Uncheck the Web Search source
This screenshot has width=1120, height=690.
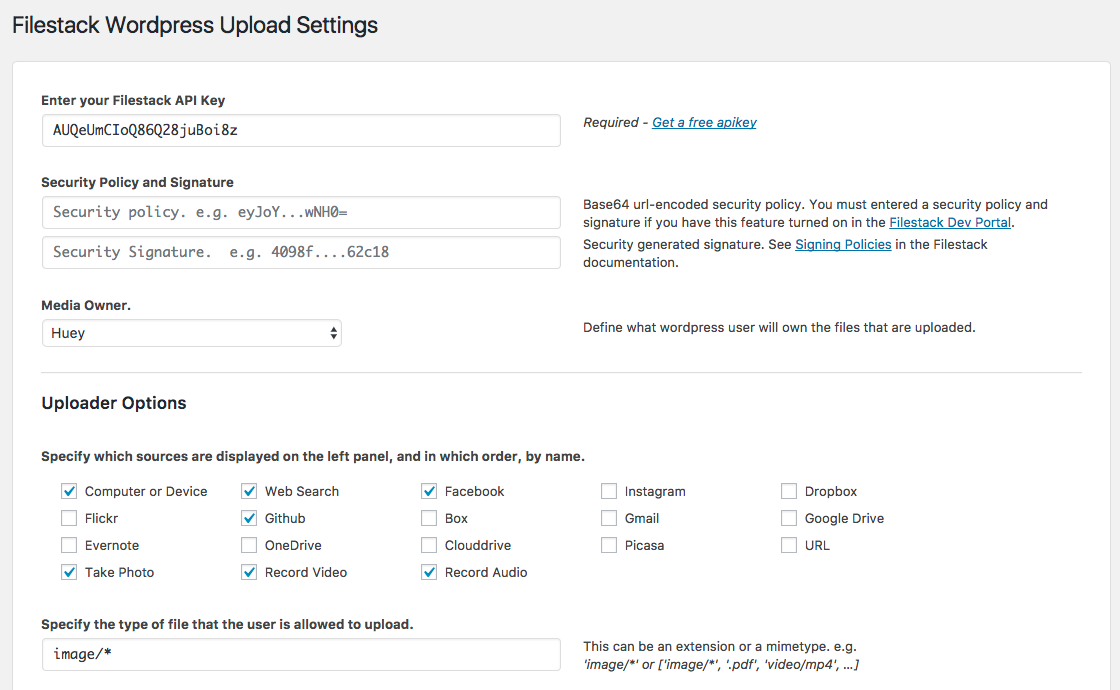point(249,491)
